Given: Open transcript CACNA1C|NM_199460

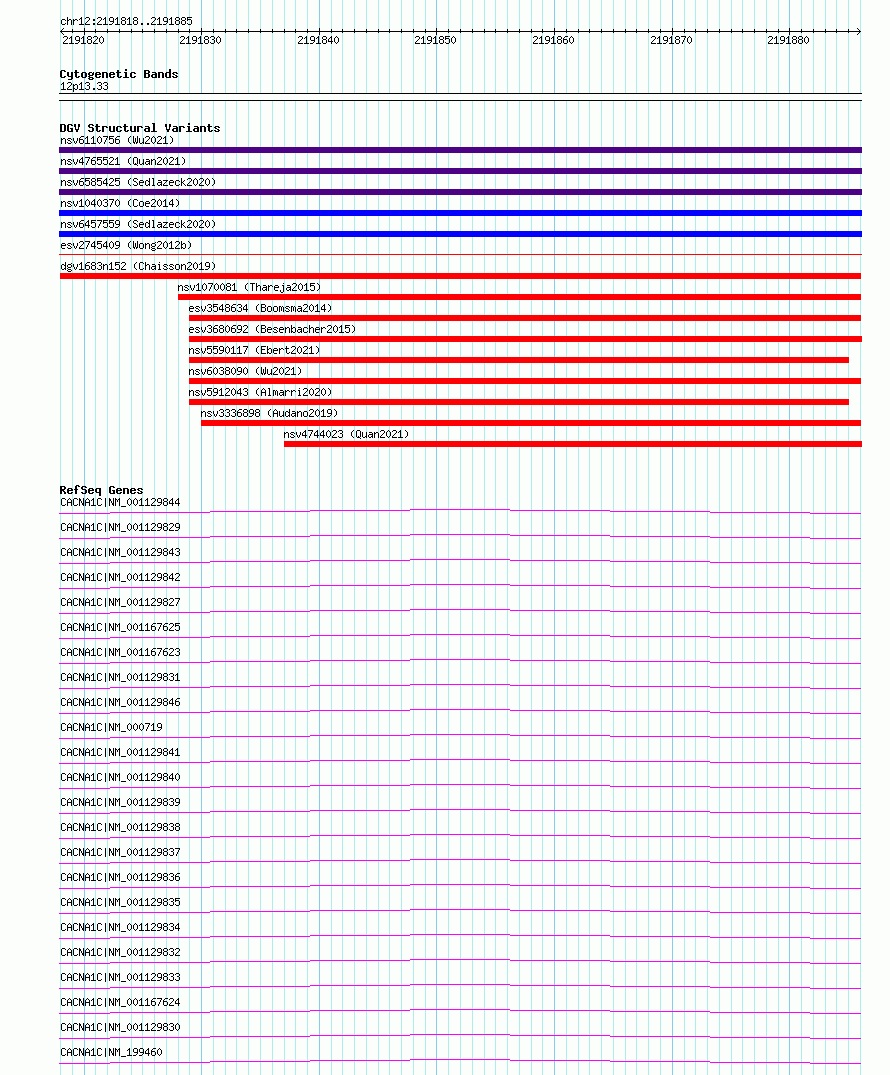Looking at the screenshot, I should (111, 1053).
